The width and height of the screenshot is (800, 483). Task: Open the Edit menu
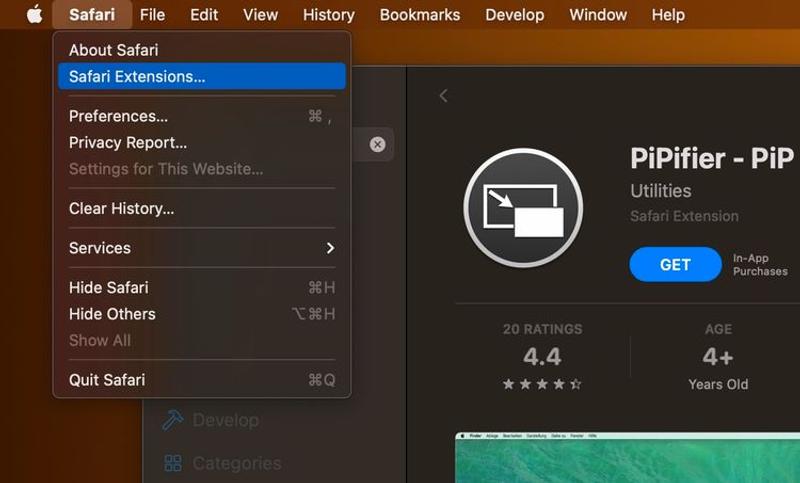click(x=204, y=15)
